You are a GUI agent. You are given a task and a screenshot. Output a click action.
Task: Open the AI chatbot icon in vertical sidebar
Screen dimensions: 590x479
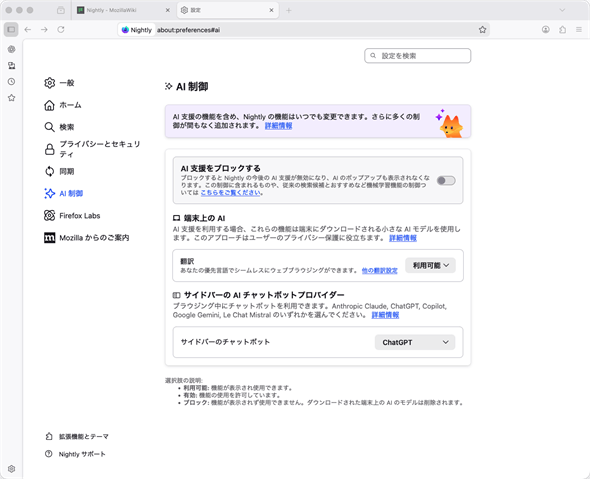coord(12,49)
